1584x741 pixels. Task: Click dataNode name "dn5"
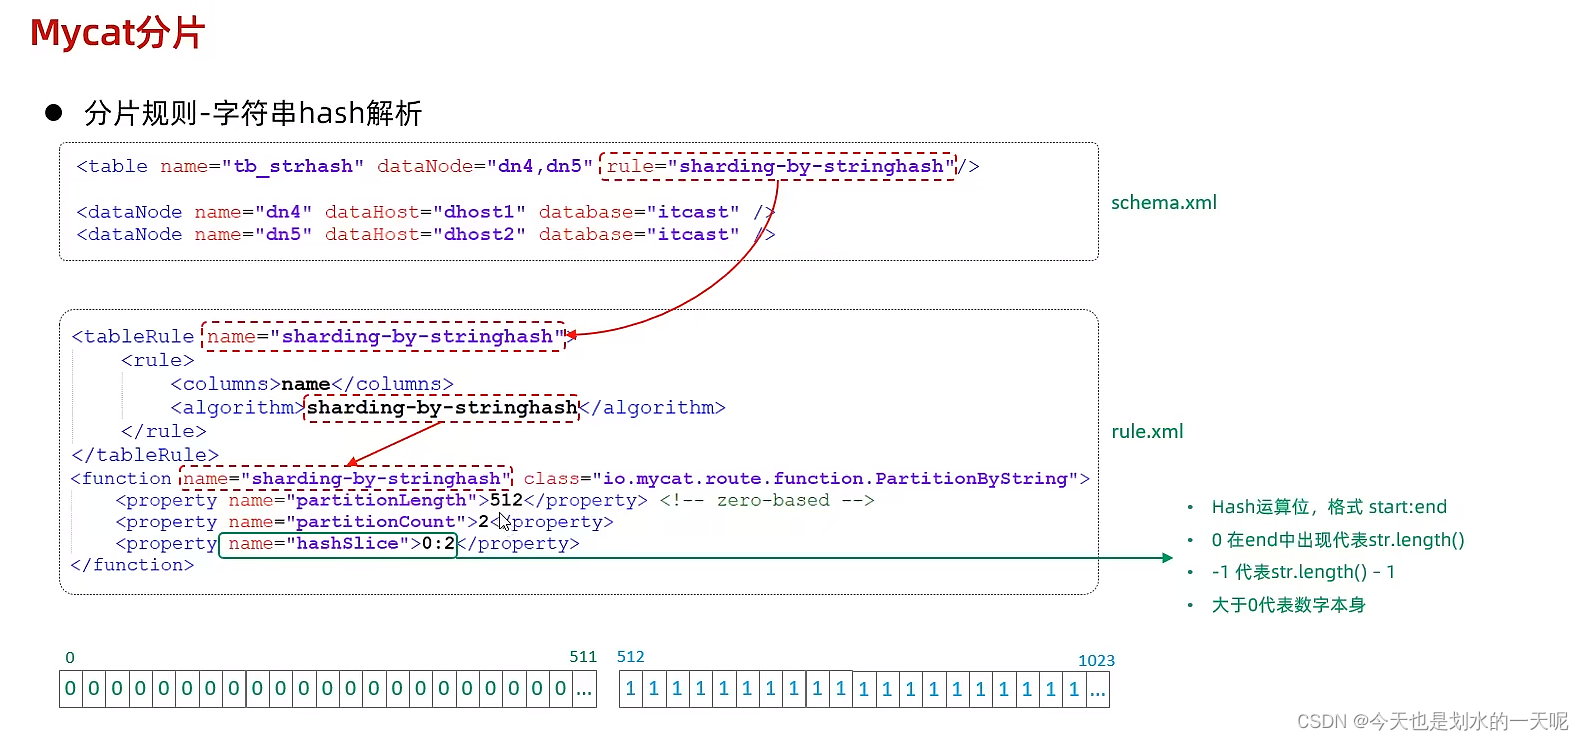click(283, 234)
